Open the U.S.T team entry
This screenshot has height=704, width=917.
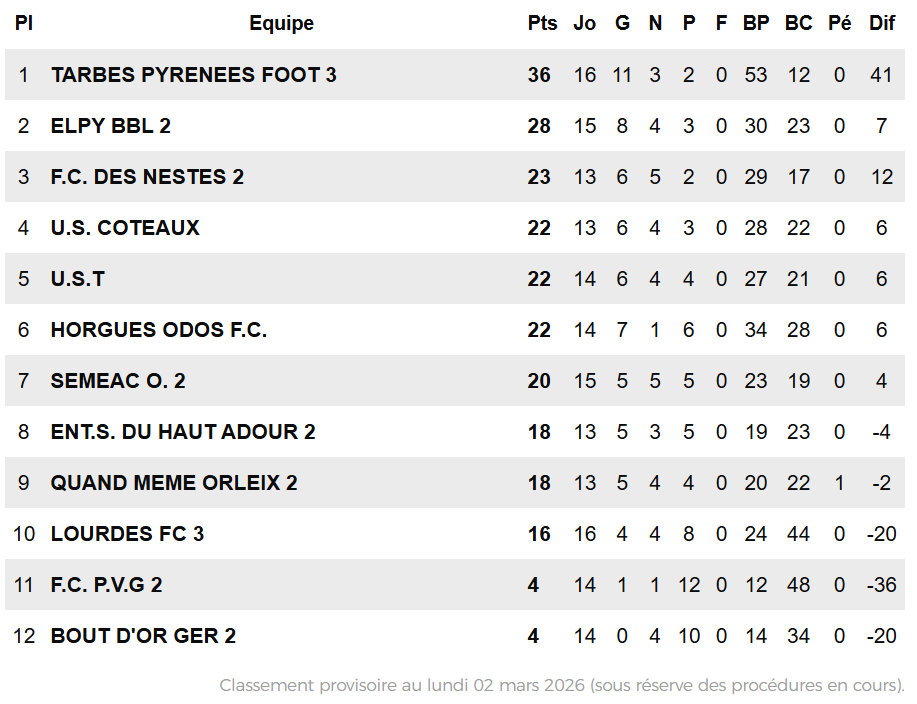78,279
